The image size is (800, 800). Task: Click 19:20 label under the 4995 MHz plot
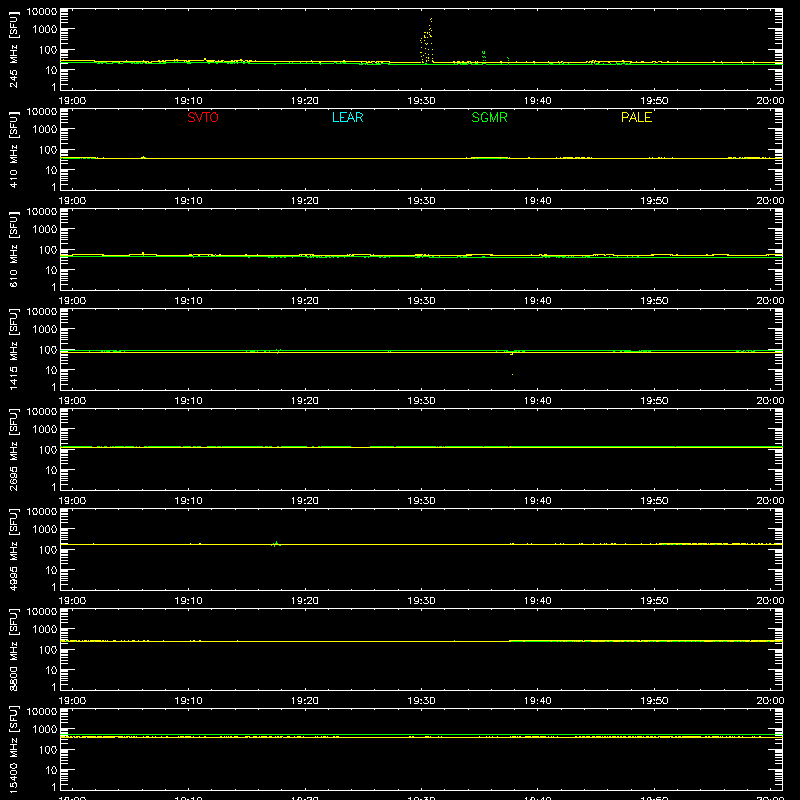pyautogui.click(x=305, y=601)
